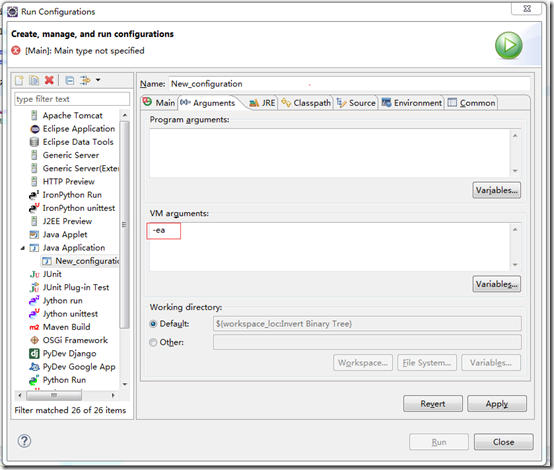The width and height of the screenshot is (554, 470).
Task: Click tree horizontal scroll left arrow
Action: 20,395
